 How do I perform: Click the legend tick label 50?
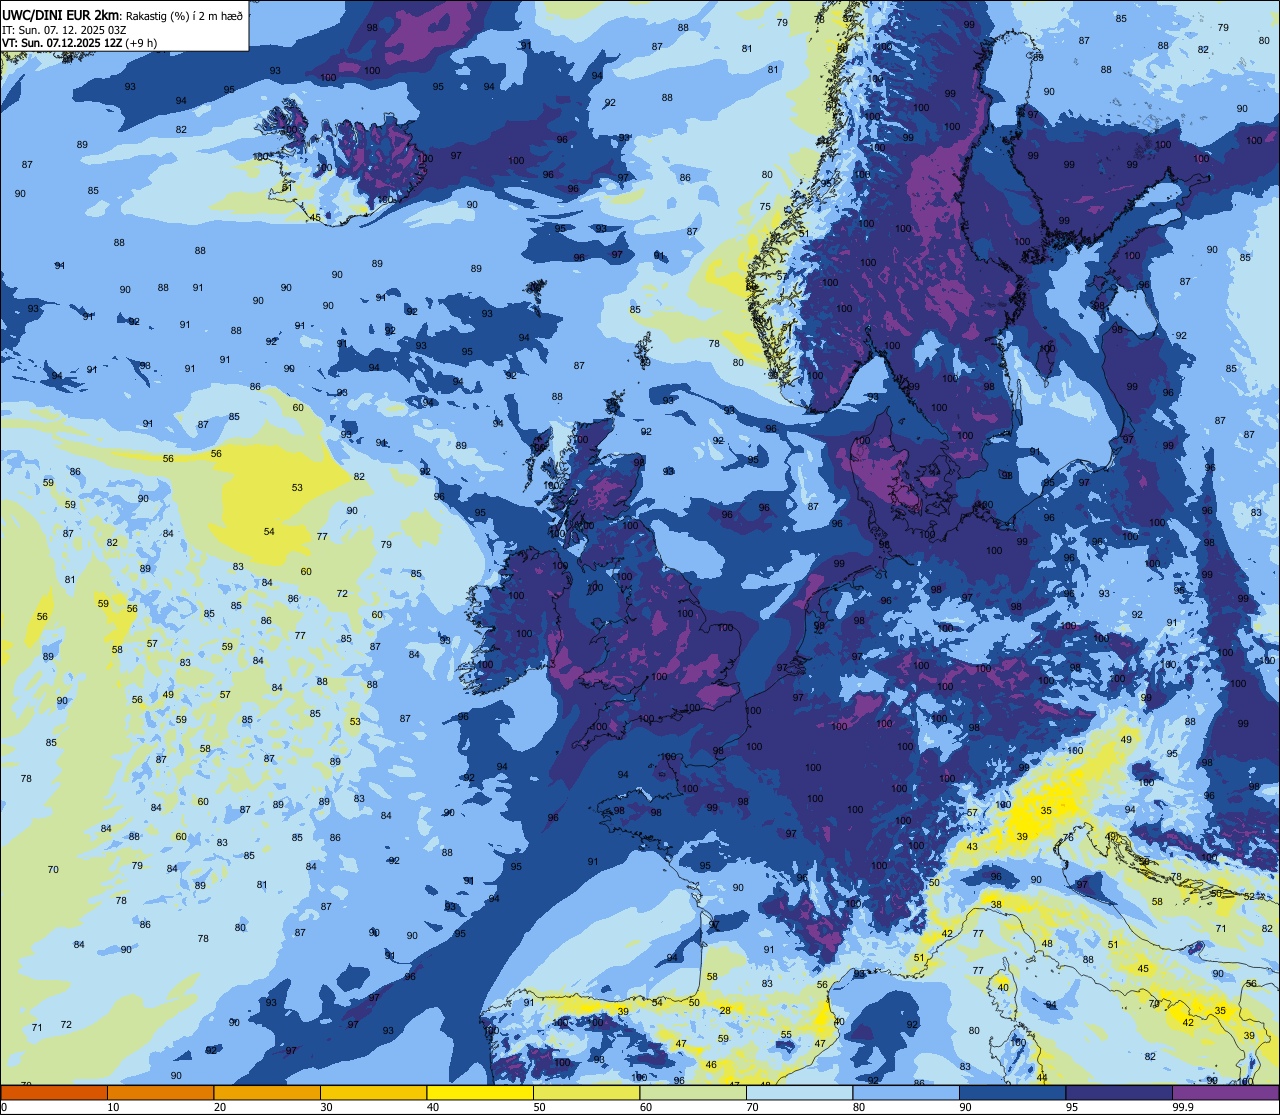[540, 1107]
